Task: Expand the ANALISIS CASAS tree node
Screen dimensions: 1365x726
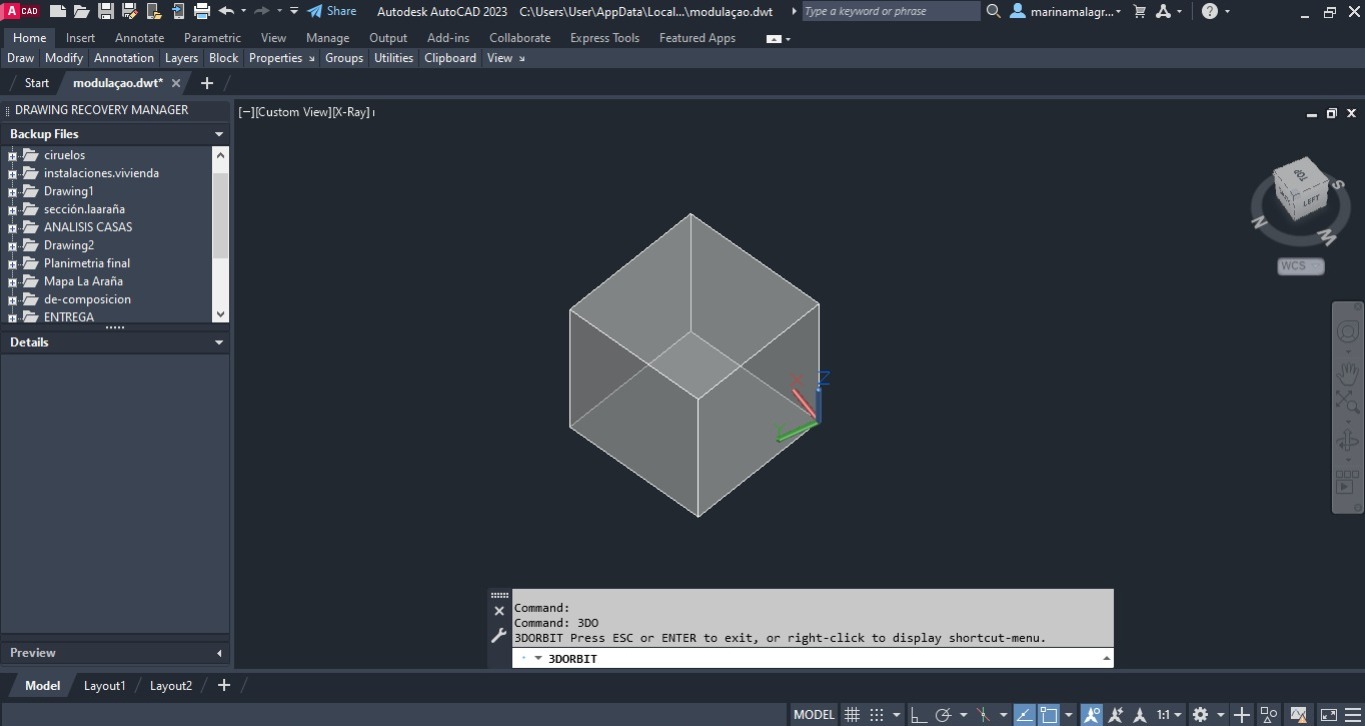Action: coord(13,227)
